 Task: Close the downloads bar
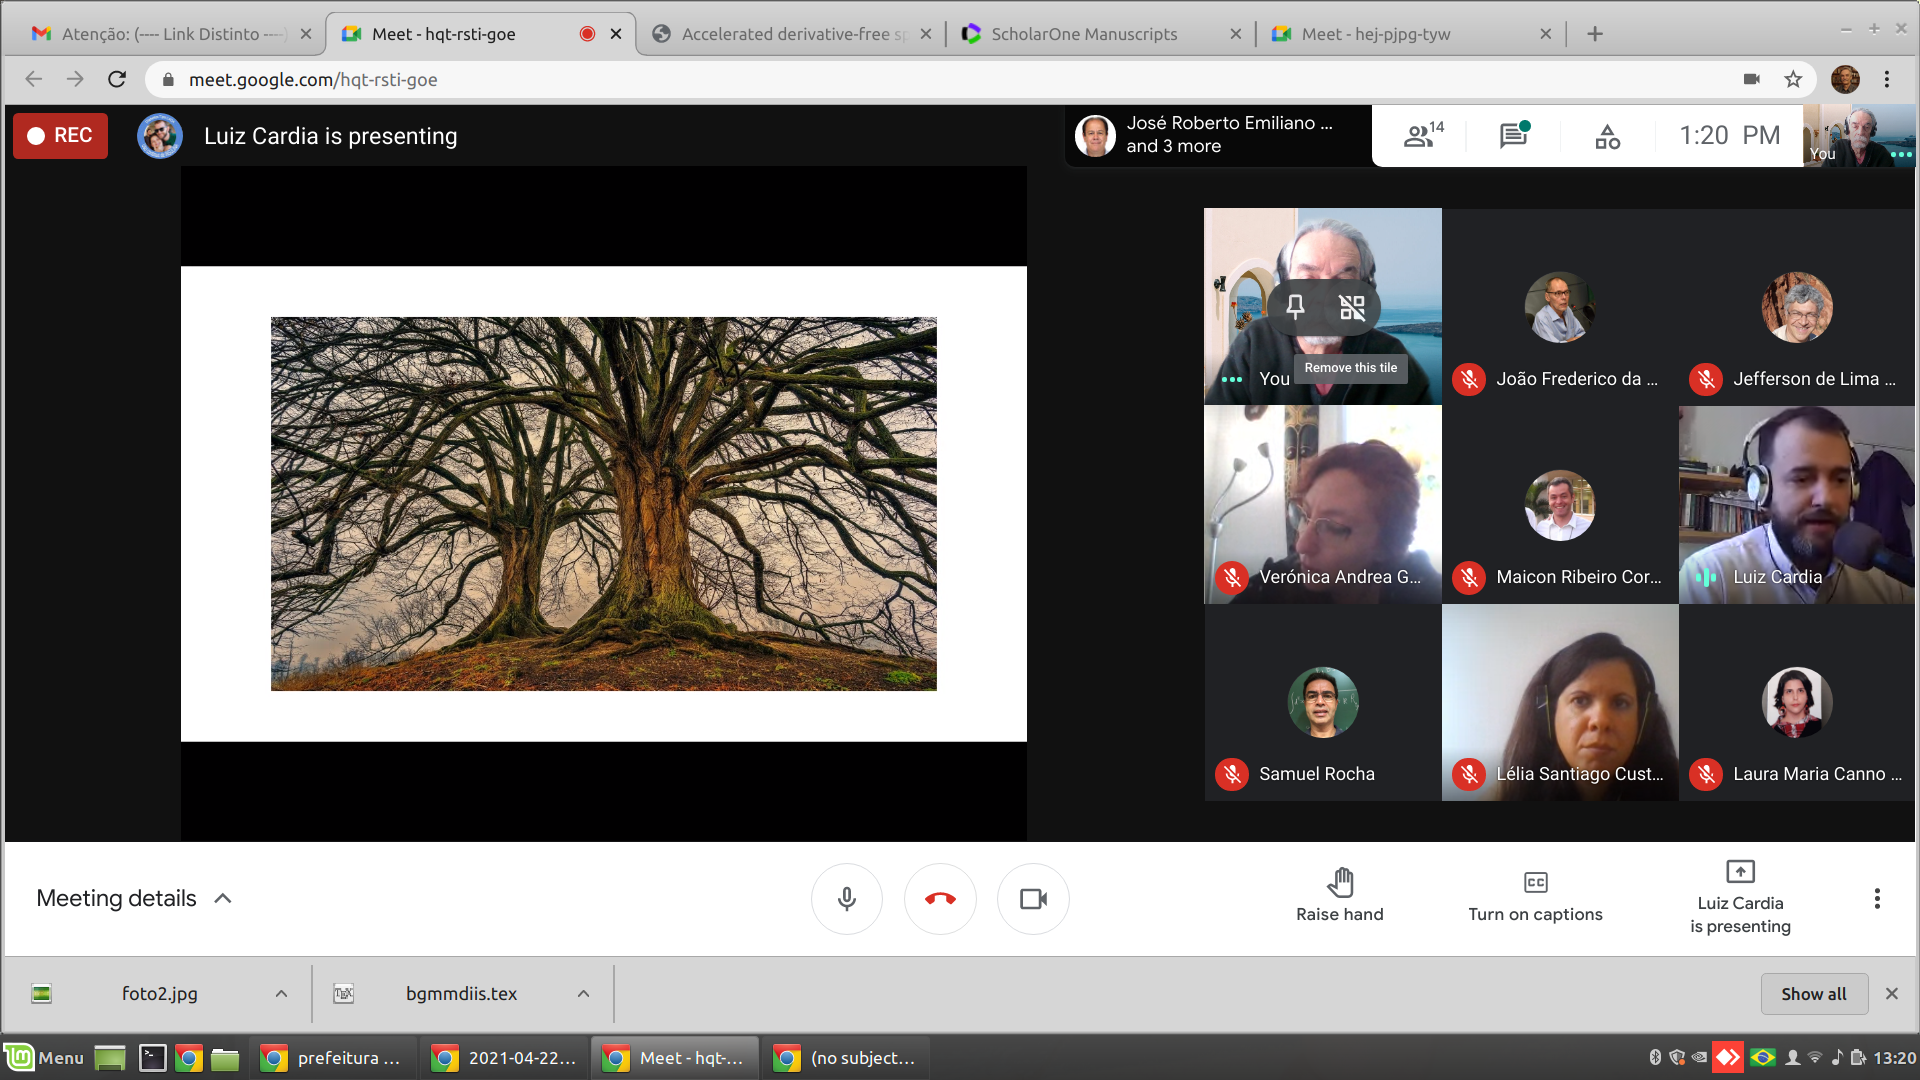click(x=1891, y=993)
